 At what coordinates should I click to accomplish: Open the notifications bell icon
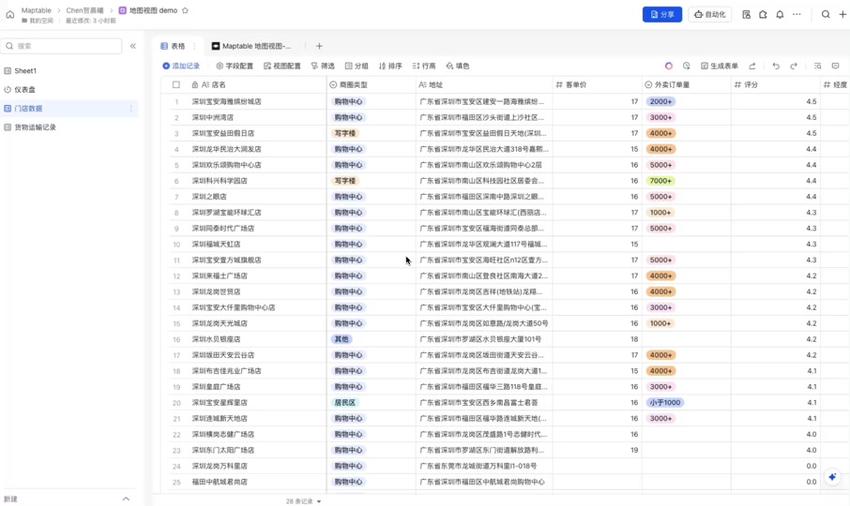780,15
